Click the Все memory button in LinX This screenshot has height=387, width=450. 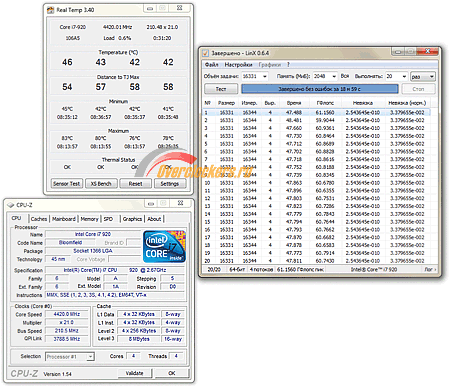(x=345, y=76)
